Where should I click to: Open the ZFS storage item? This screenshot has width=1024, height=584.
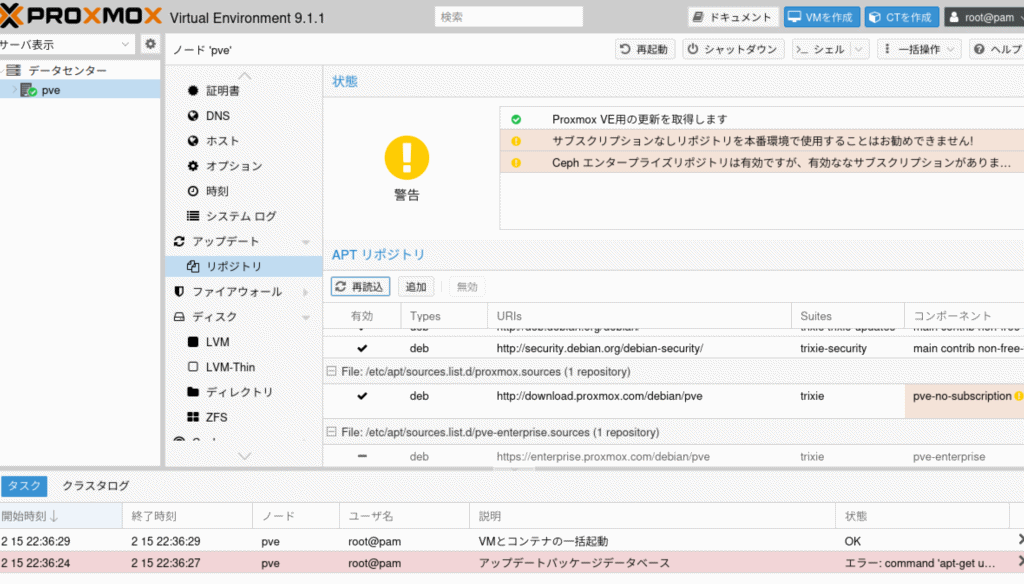(x=216, y=417)
